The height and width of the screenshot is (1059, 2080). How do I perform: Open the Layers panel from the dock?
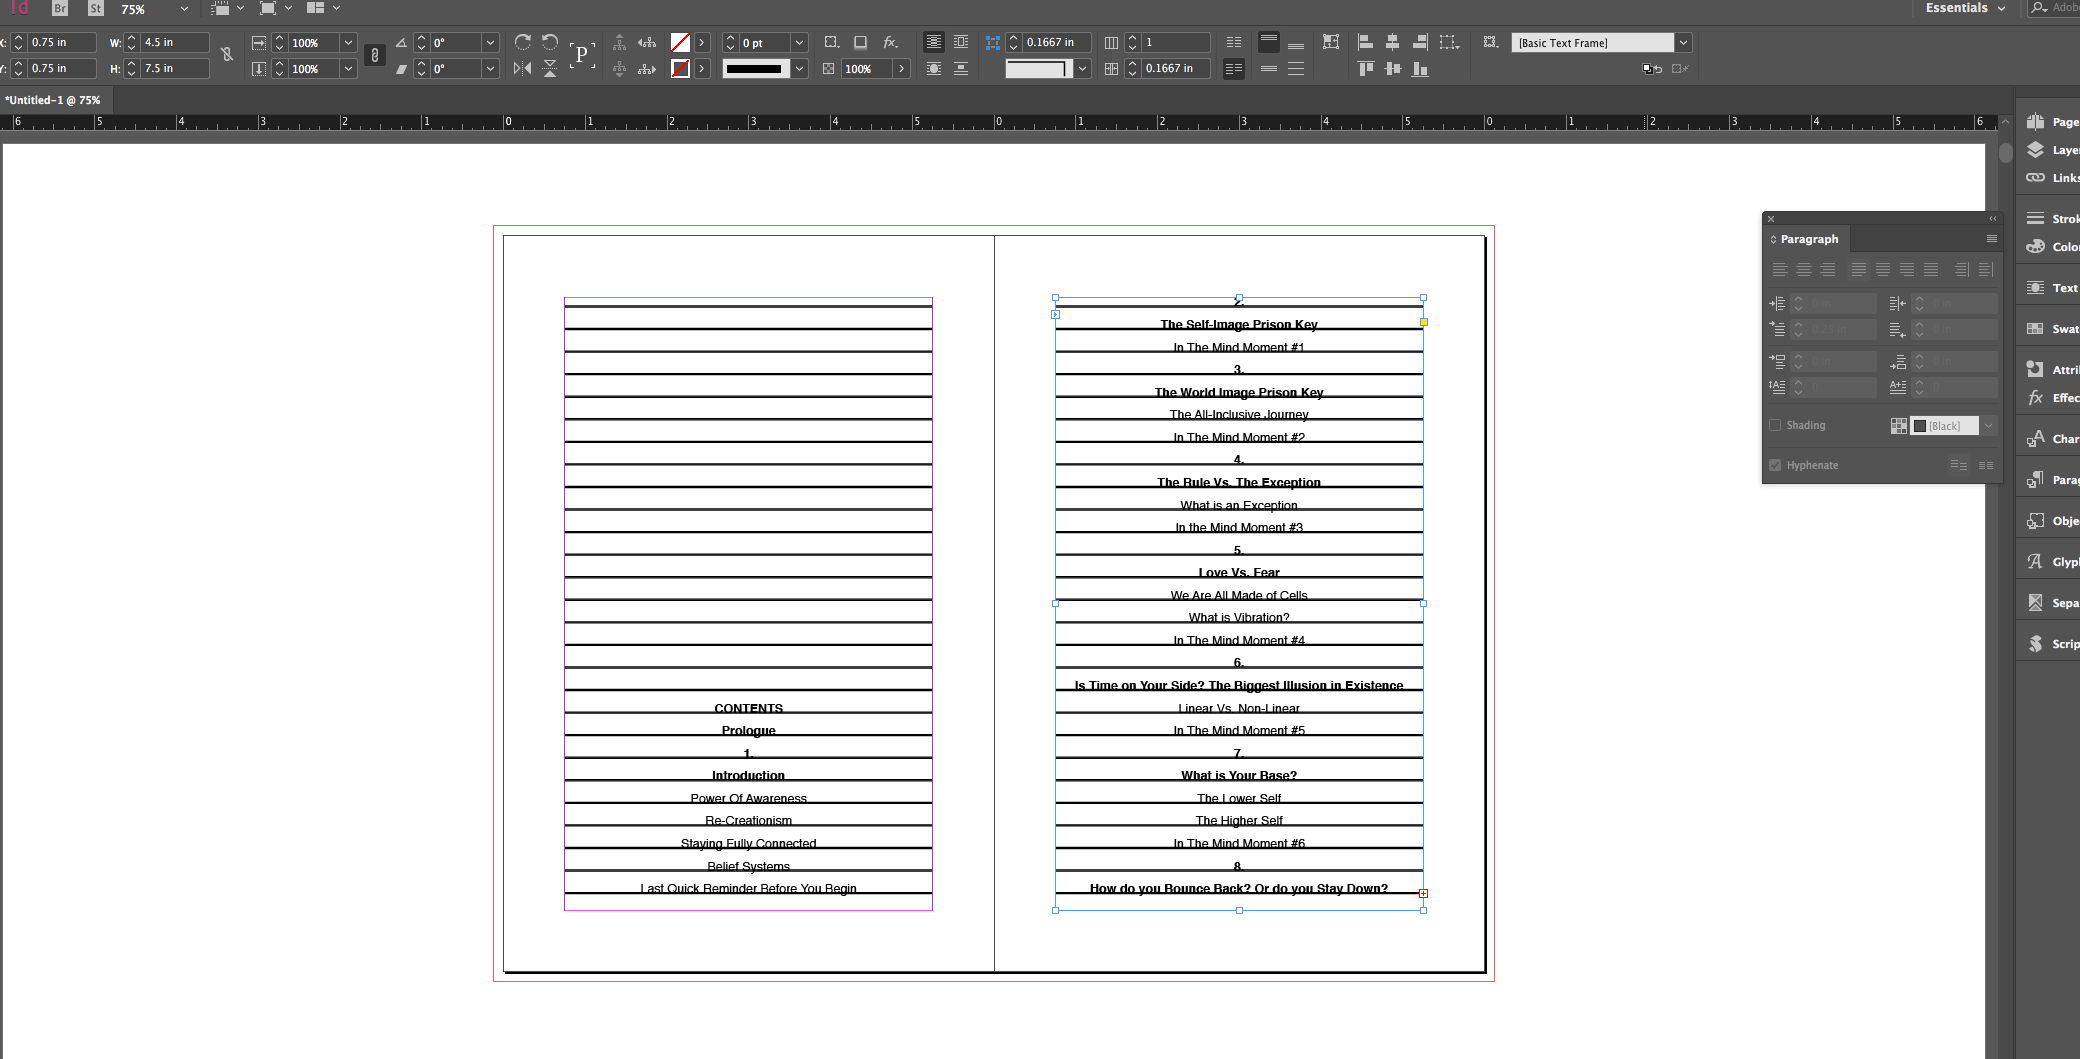pos(2050,150)
